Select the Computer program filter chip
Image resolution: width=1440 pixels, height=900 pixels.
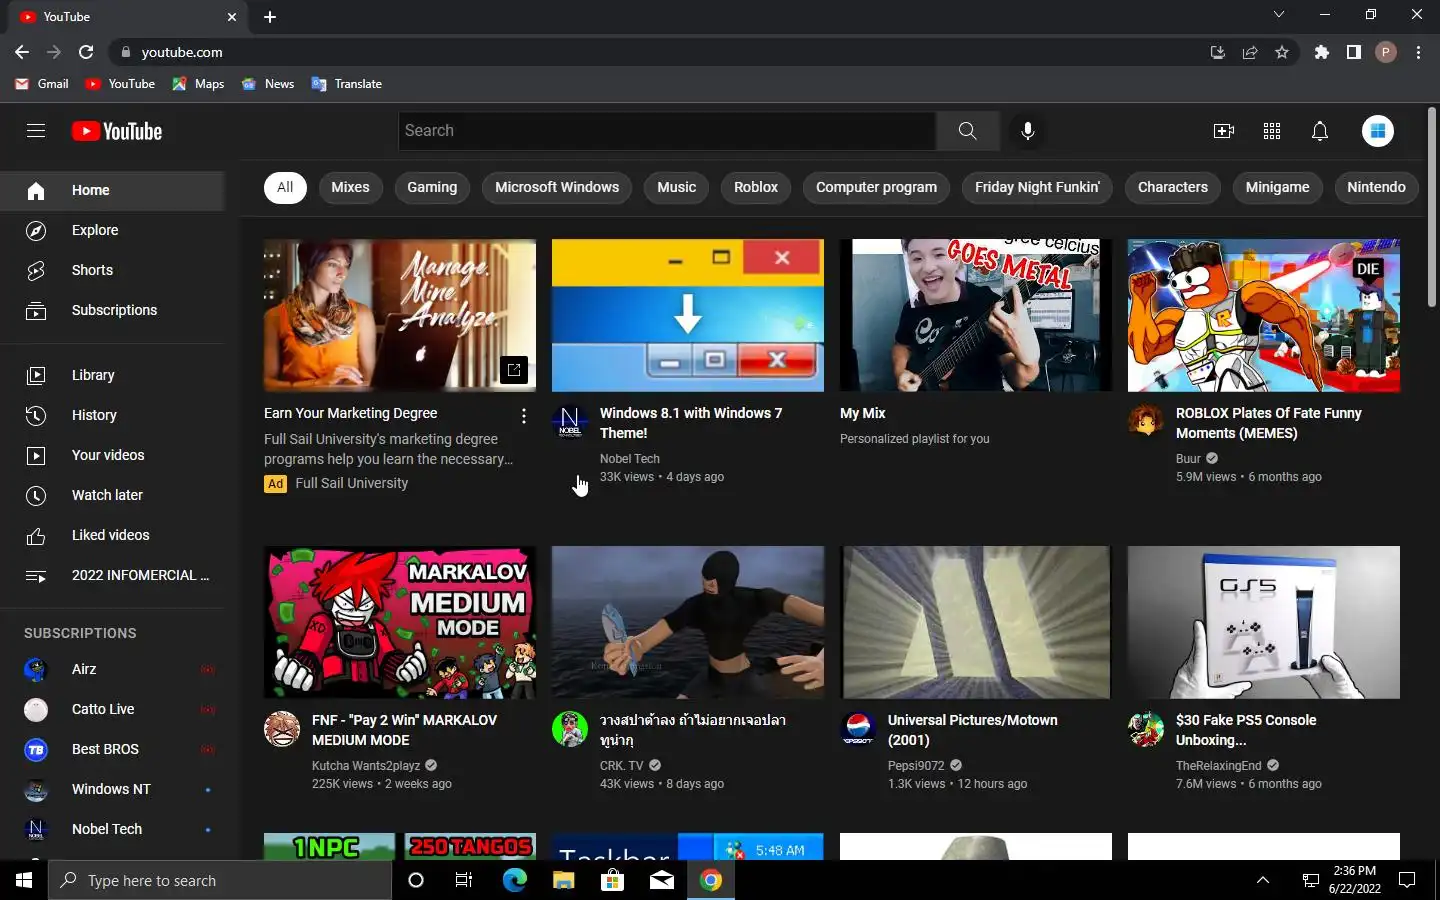pyautogui.click(x=876, y=187)
